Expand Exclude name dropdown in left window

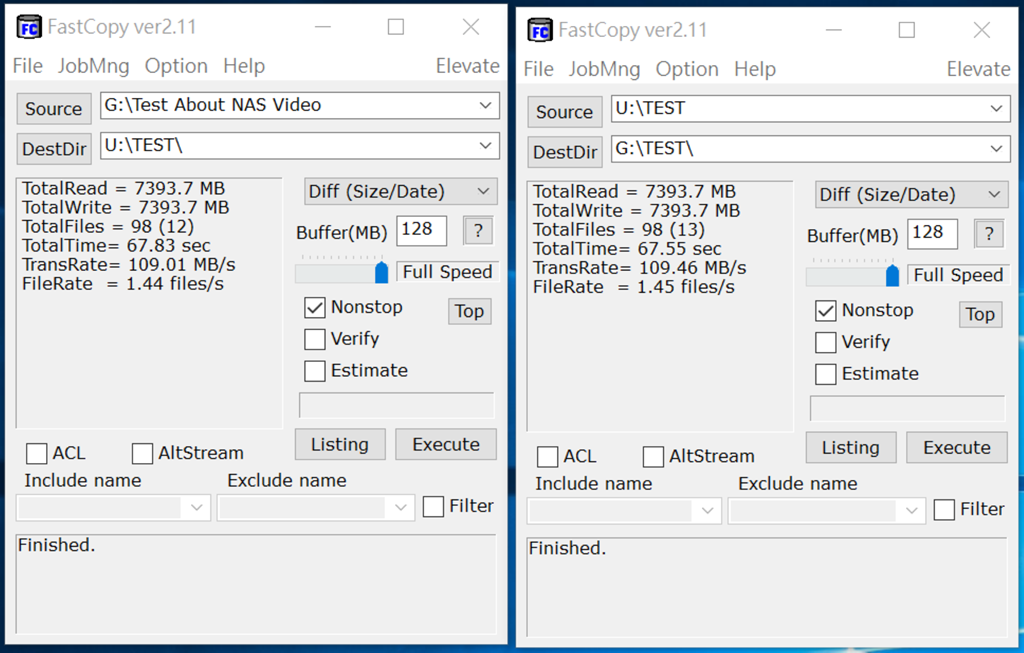(400, 507)
